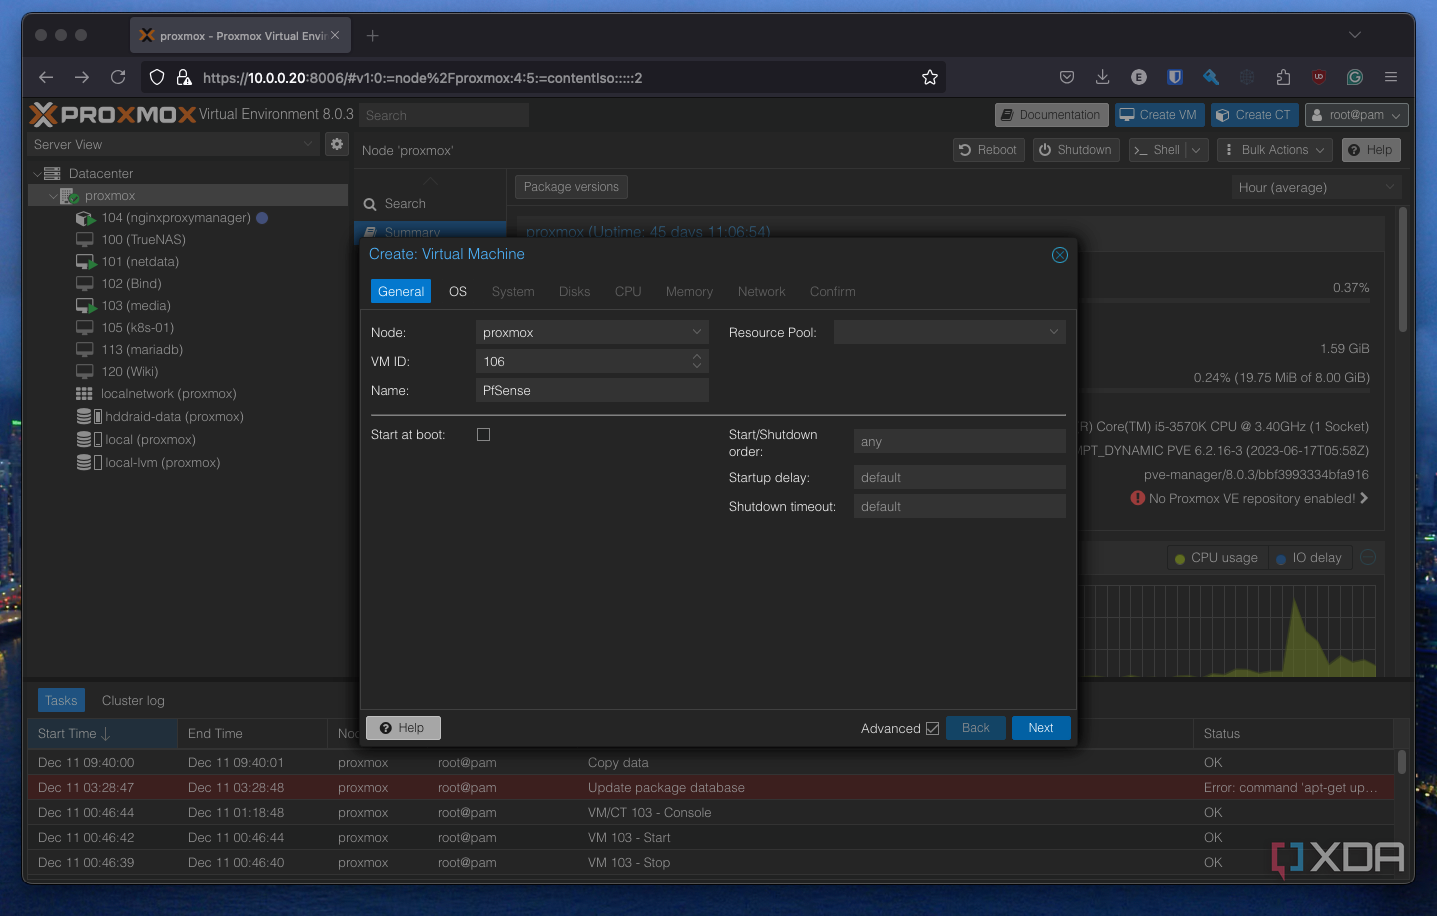Open the browser extensions puzzle icon

(1283, 77)
